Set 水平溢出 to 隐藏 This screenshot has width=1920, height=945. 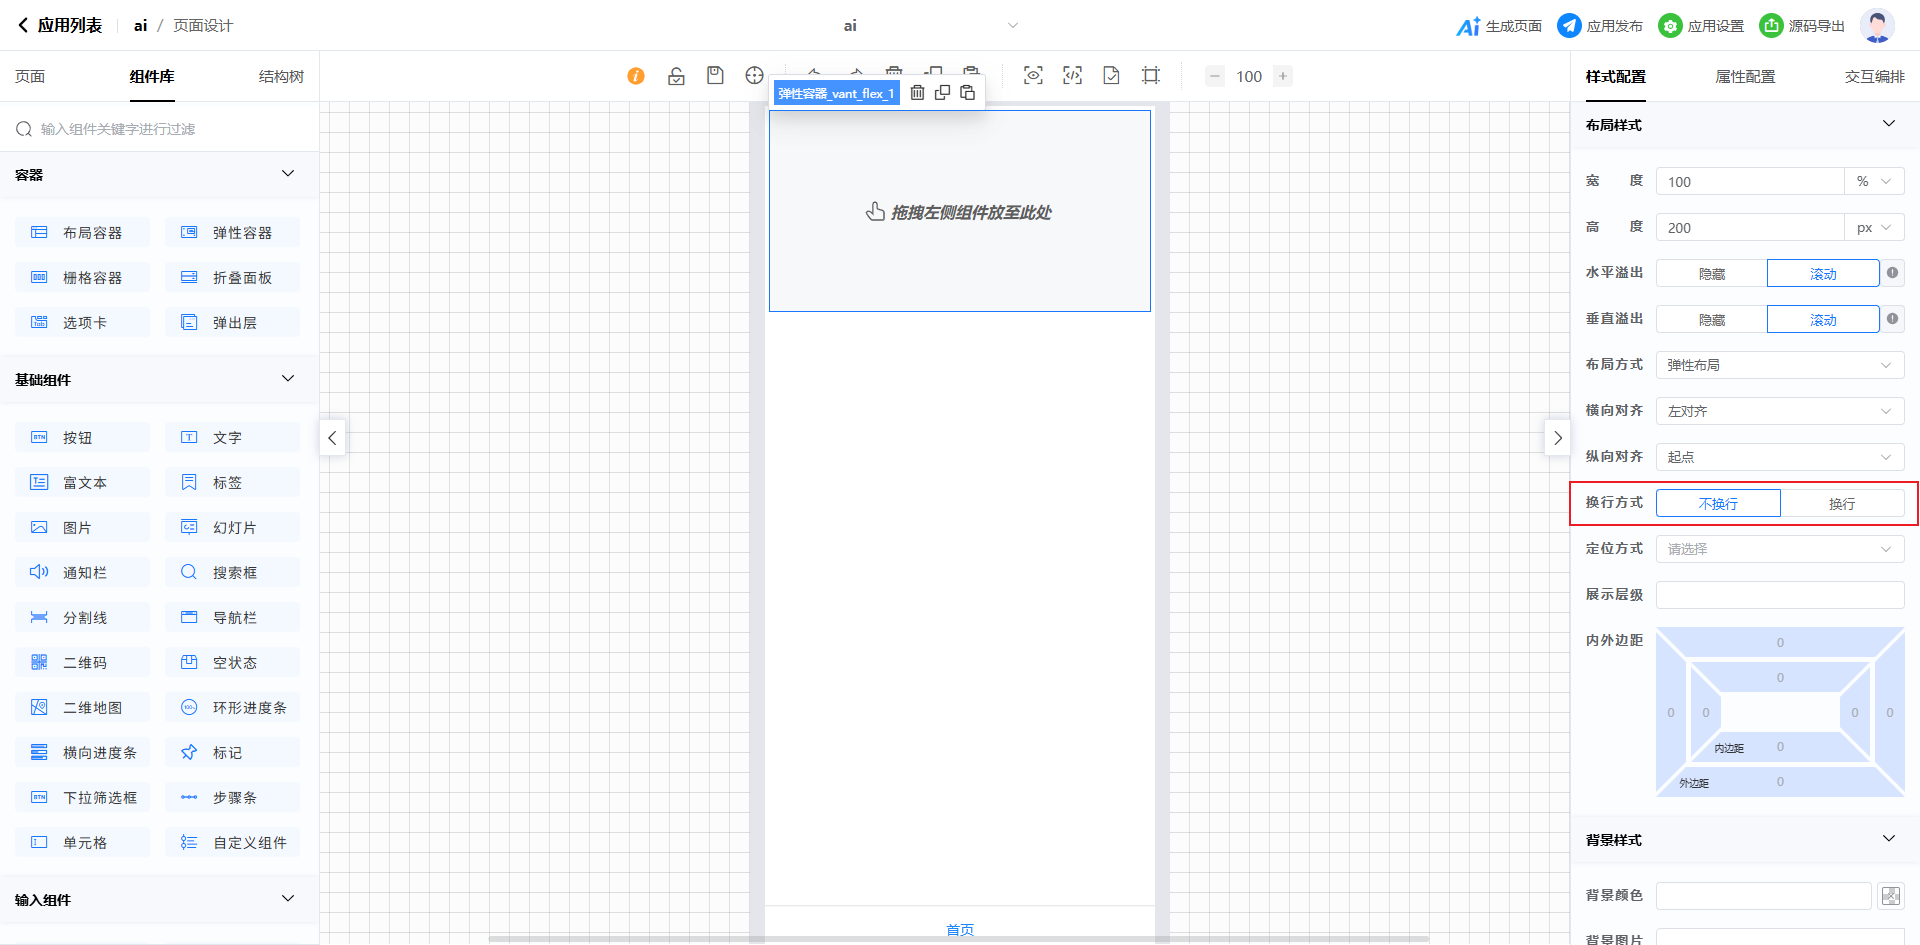point(1711,274)
